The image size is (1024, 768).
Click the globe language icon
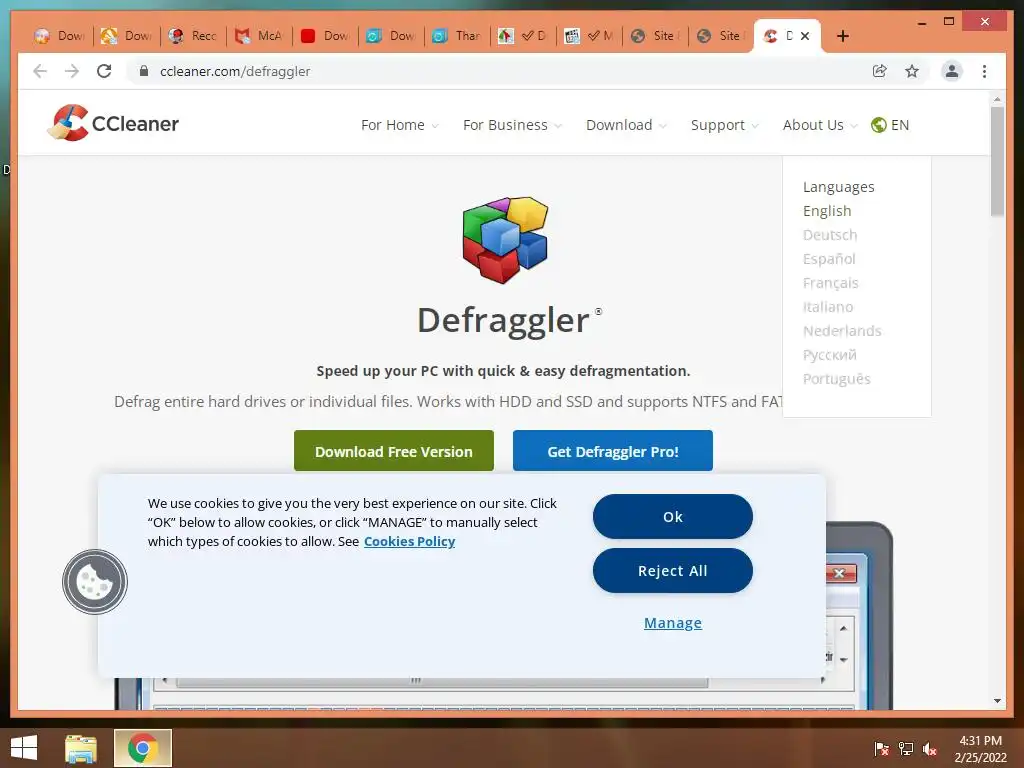[x=878, y=125]
